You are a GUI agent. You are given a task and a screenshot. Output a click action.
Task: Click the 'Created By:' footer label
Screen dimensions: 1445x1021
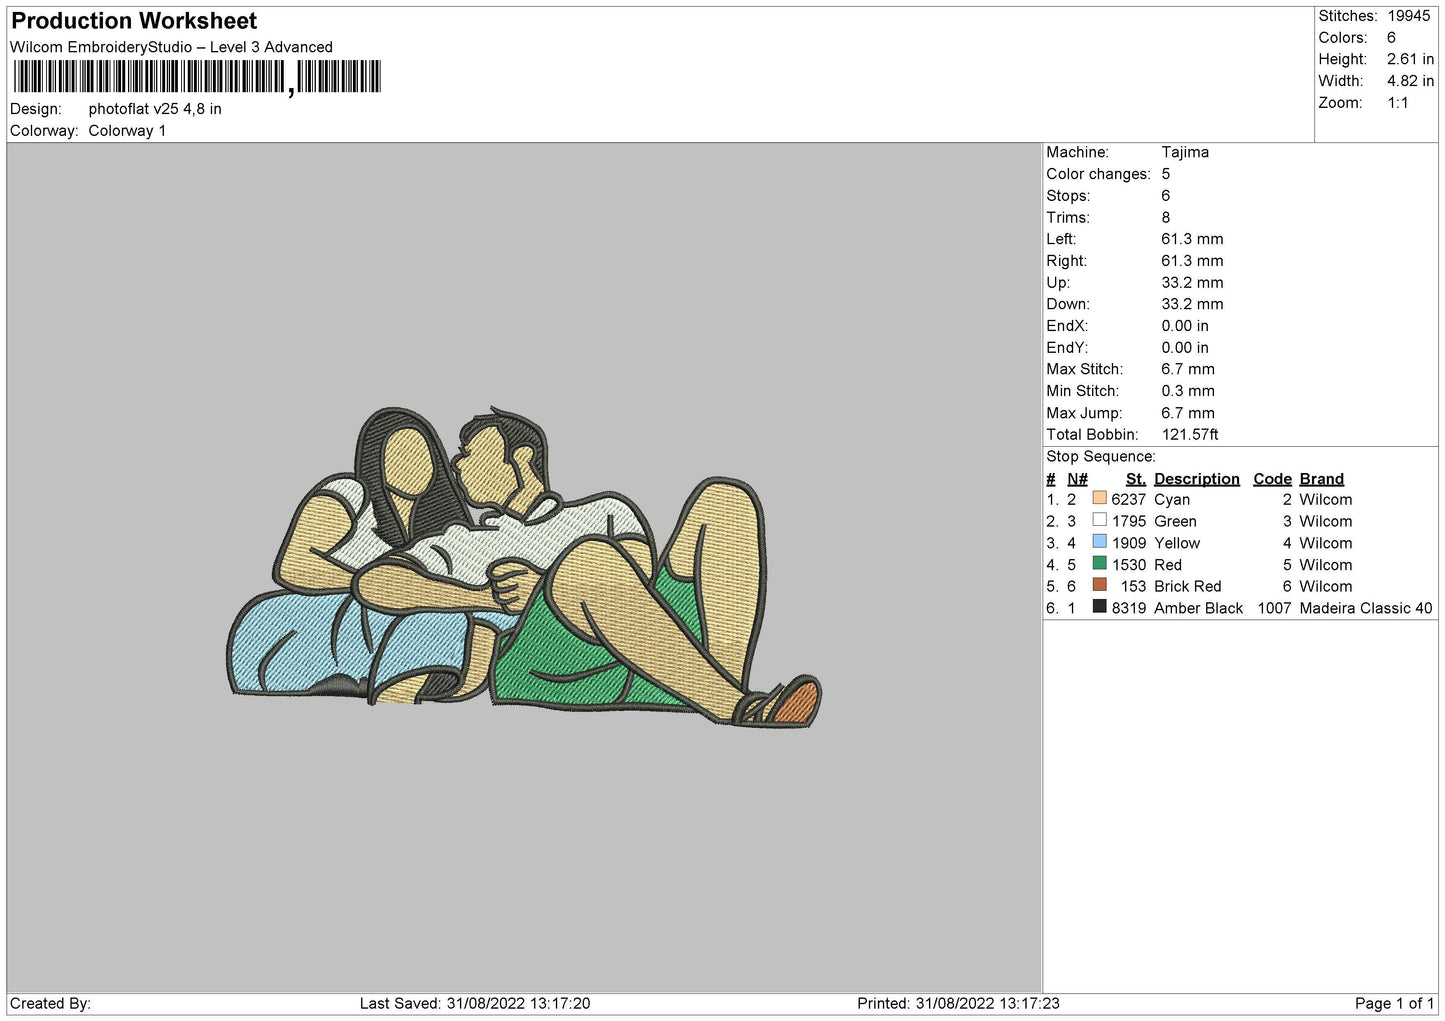tap(50, 1003)
